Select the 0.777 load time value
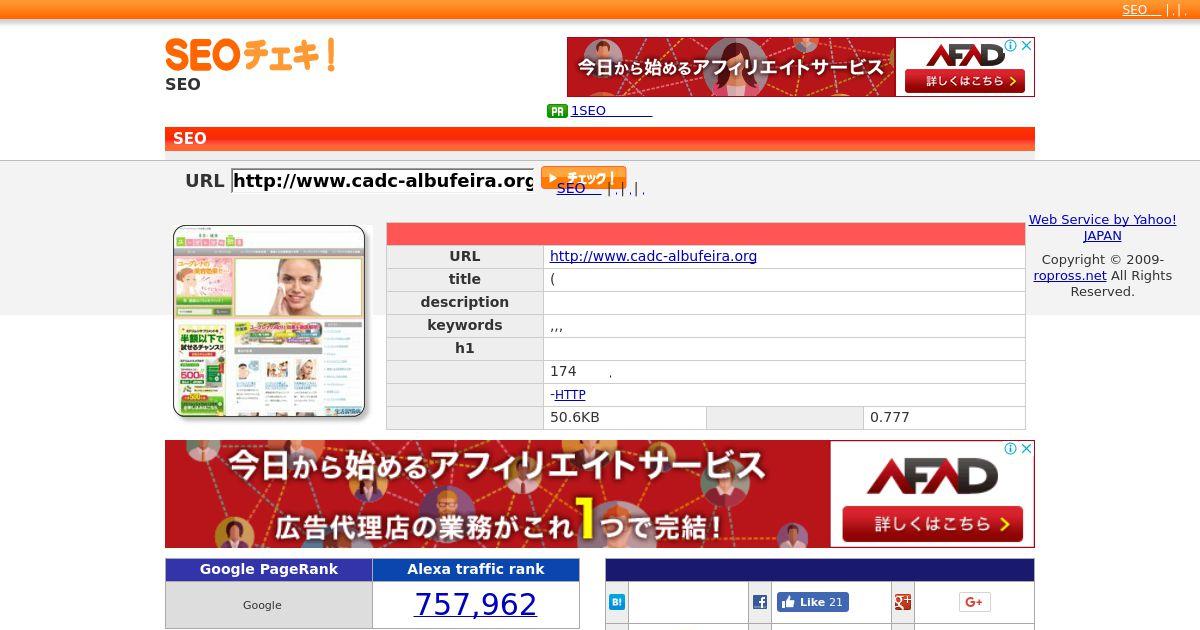 [x=890, y=418]
